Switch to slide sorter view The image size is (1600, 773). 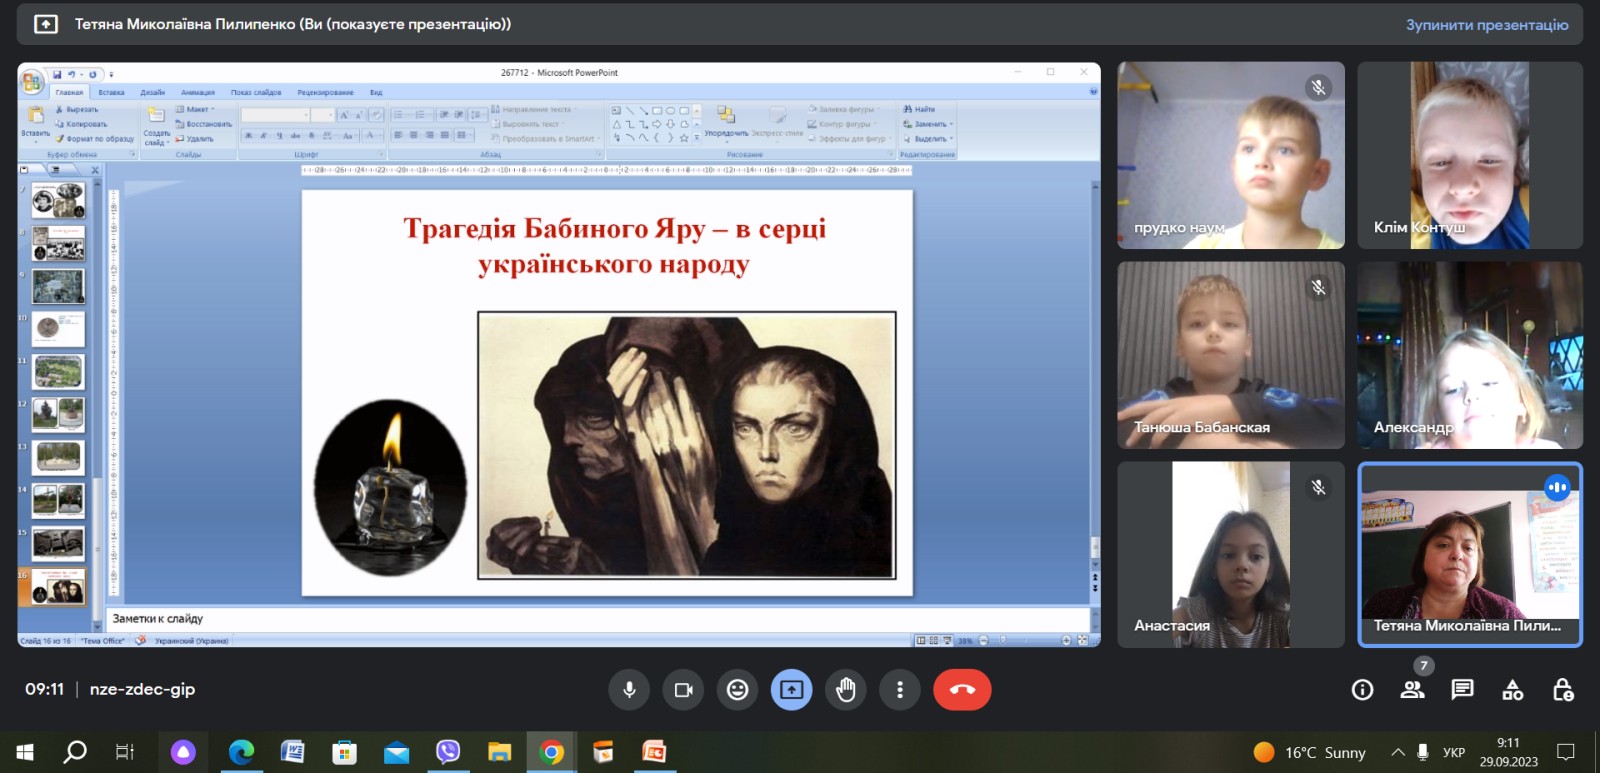[933, 640]
